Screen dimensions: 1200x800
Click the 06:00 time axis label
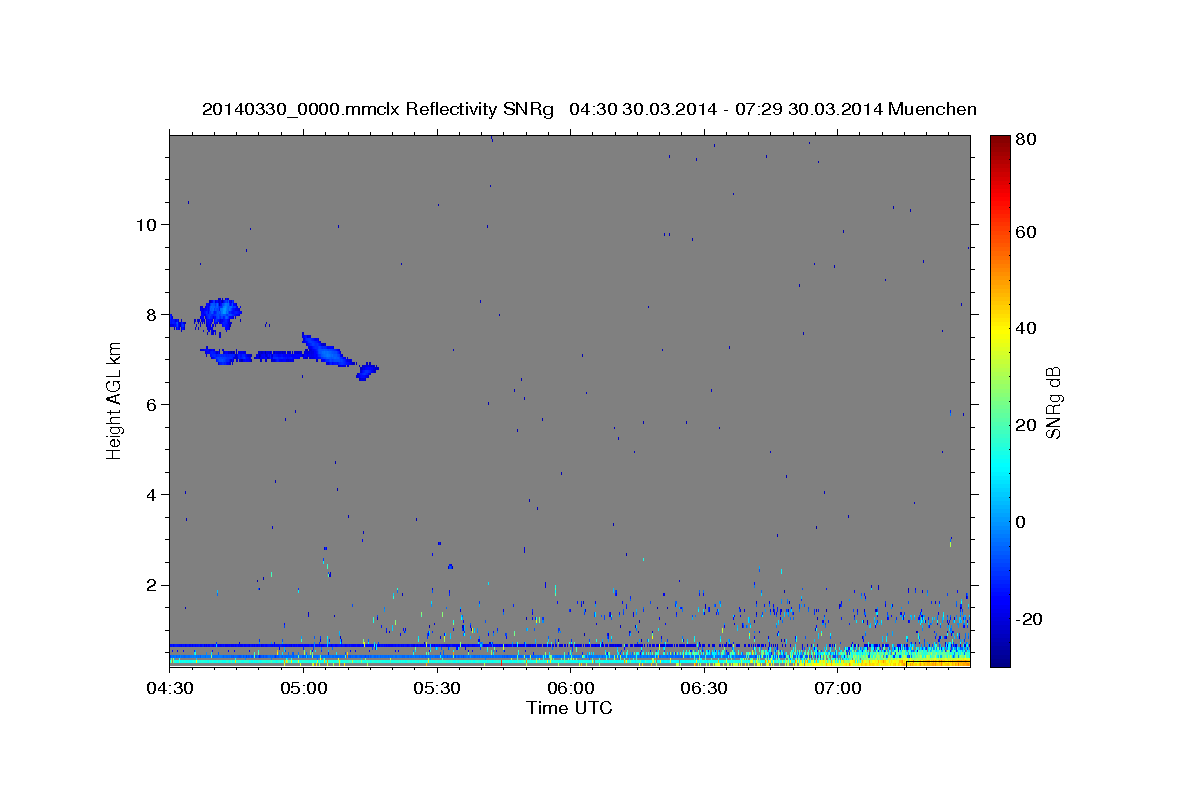click(x=570, y=689)
